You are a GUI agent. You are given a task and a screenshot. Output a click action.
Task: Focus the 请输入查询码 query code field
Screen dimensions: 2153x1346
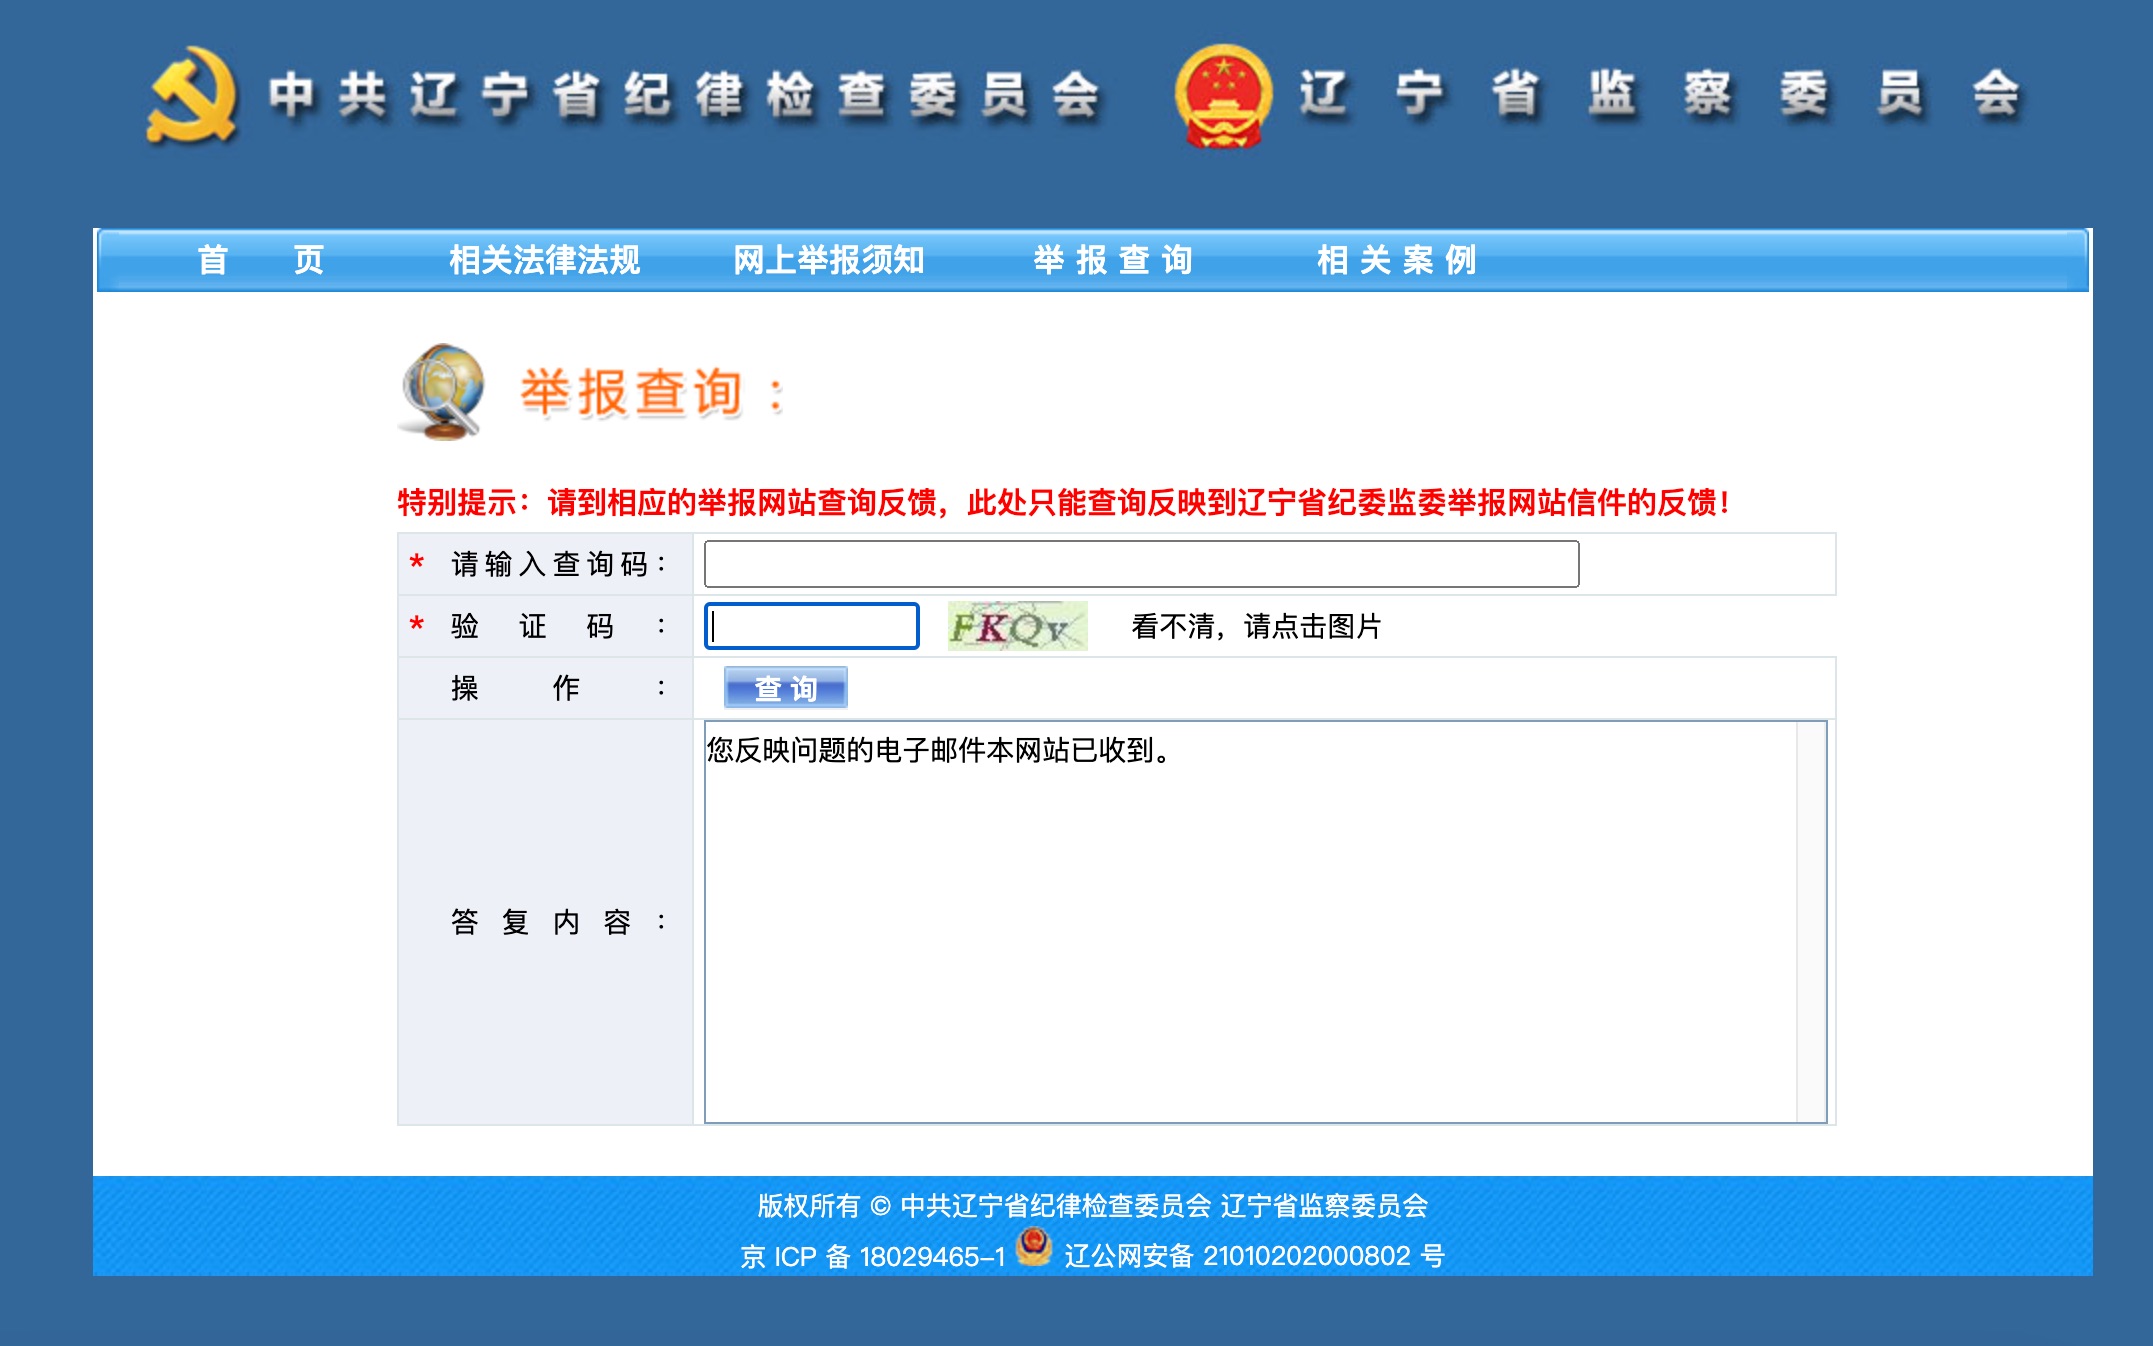pyautogui.click(x=1141, y=564)
